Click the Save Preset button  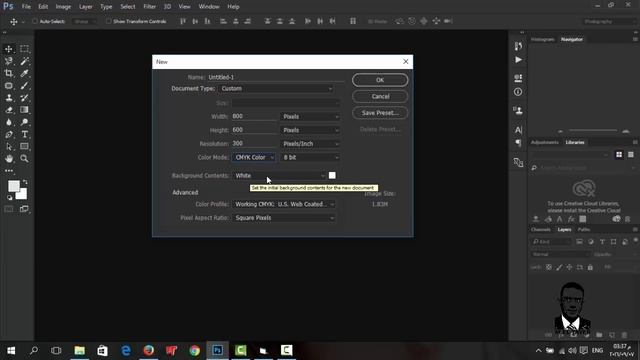tap(380, 113)
